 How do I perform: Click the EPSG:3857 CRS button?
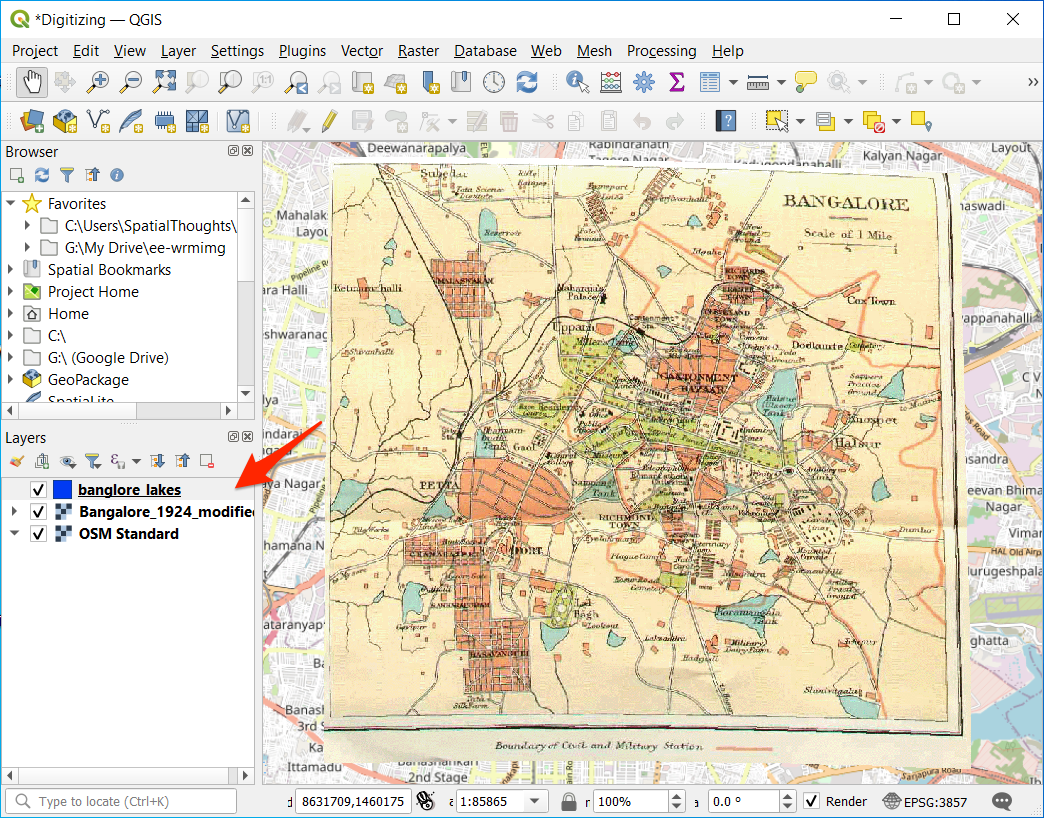(925, 801)
